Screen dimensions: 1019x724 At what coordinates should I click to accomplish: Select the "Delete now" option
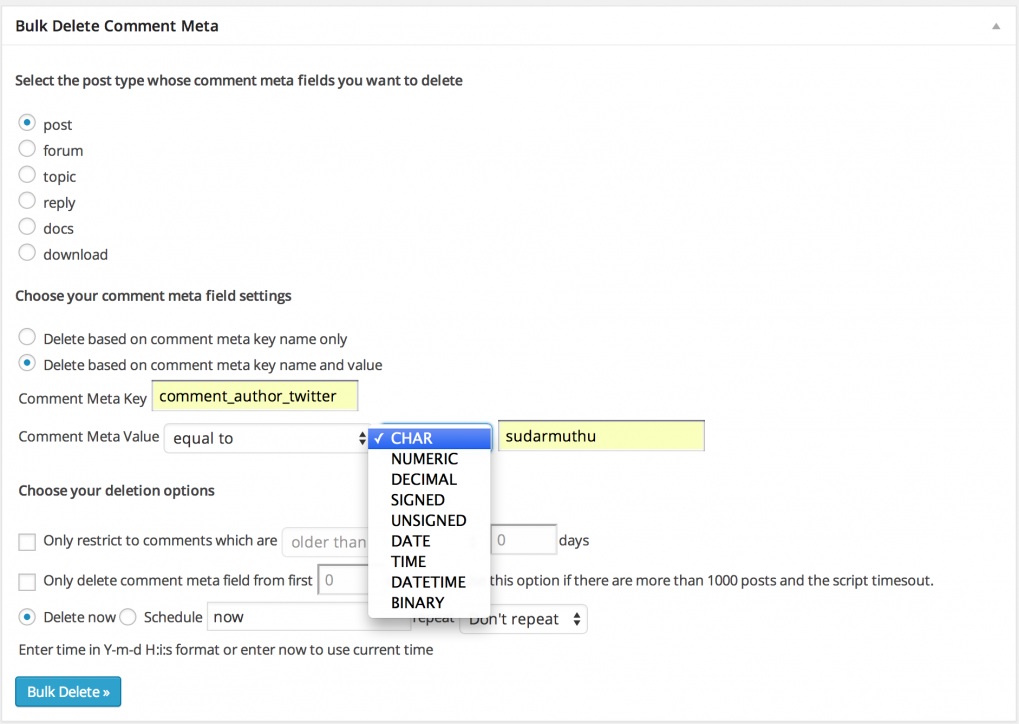[26, 617]
